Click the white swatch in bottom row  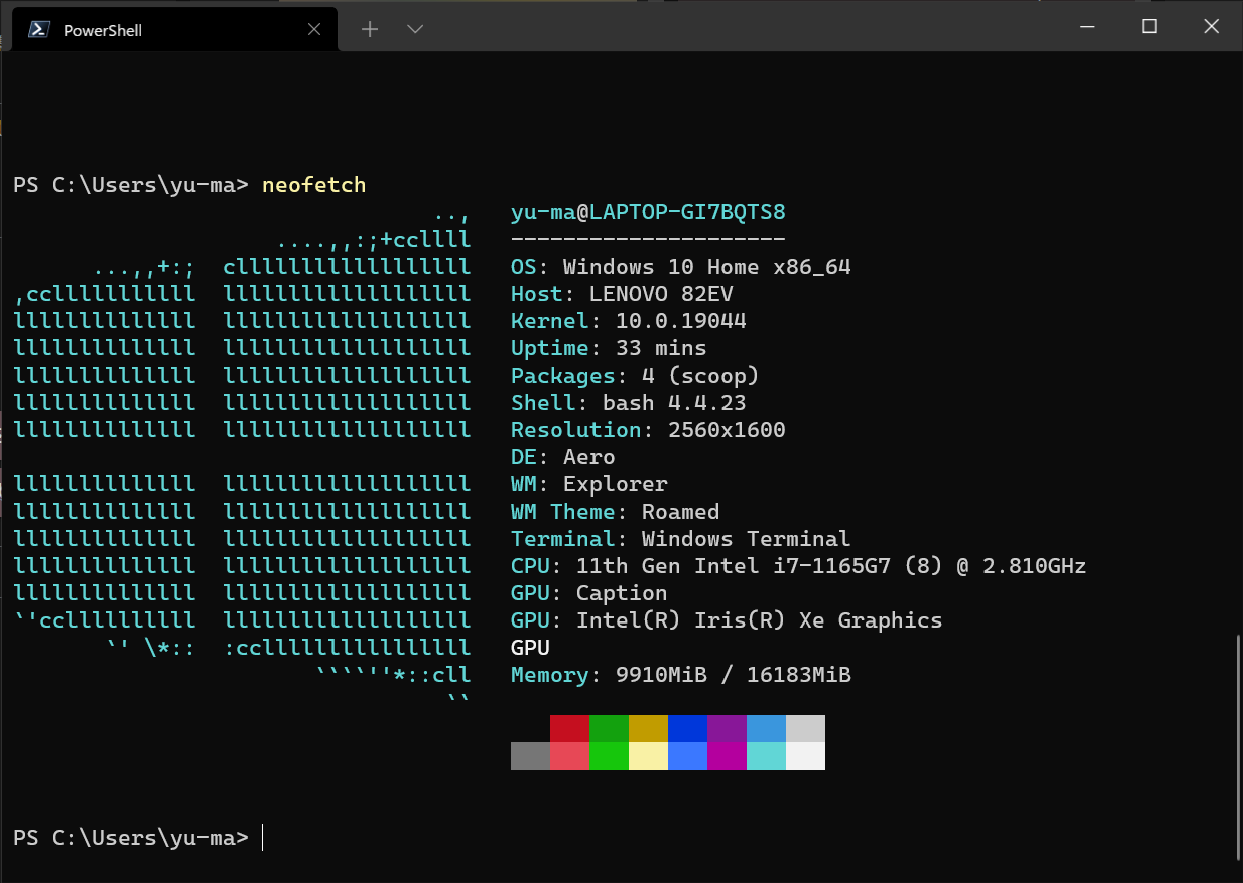pos(805,756)
